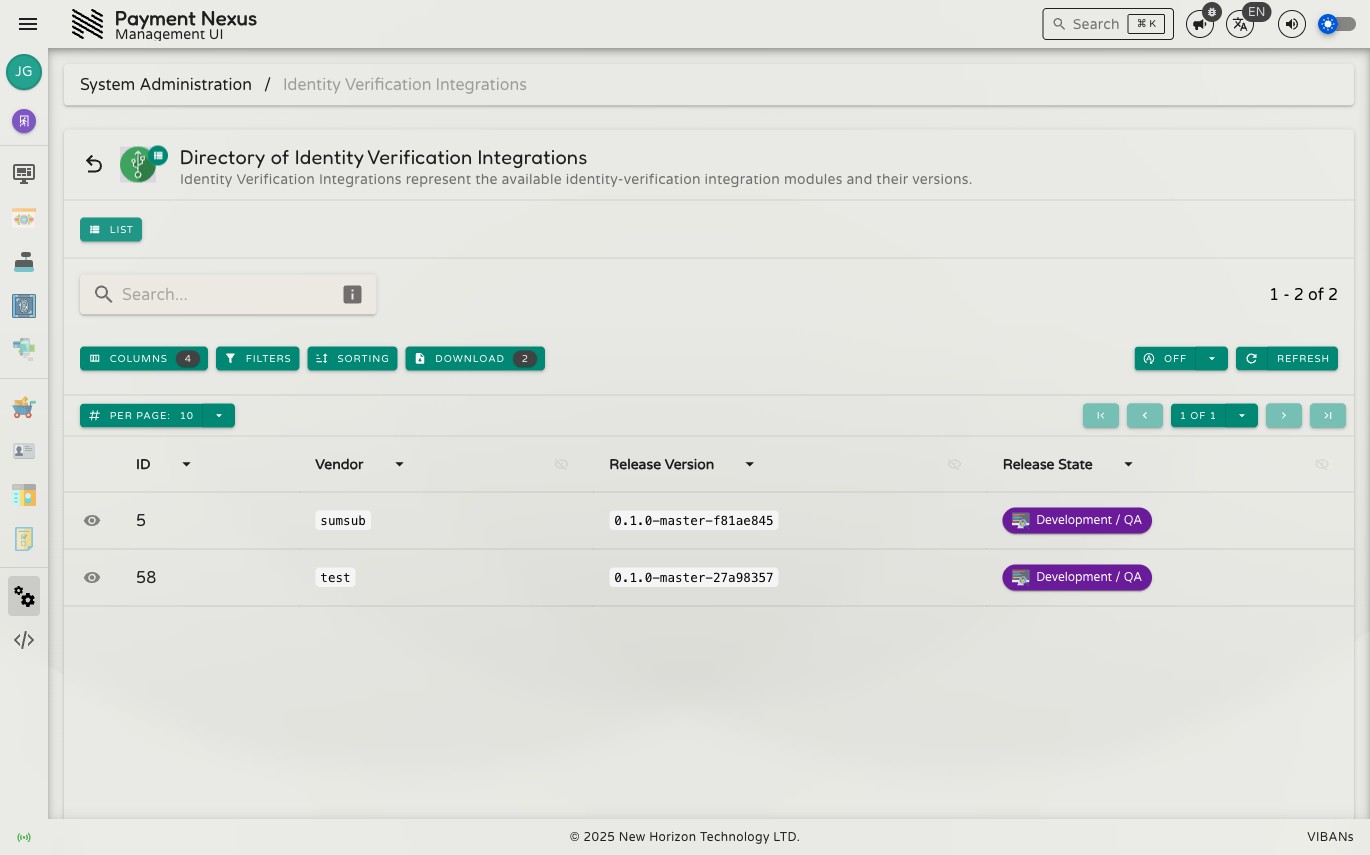The height and width of the screenshot is (855, 1370).
Task: Open the Release State column dropdown
Action: [x=1128, y=464]
